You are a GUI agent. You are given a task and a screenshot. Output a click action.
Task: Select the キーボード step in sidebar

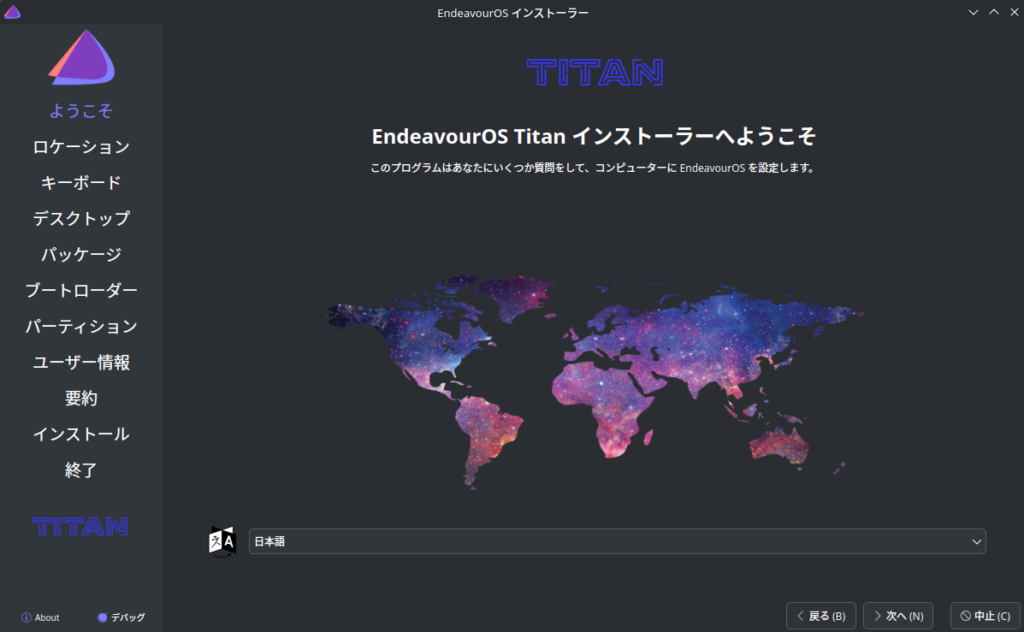[x=81, y=183]
